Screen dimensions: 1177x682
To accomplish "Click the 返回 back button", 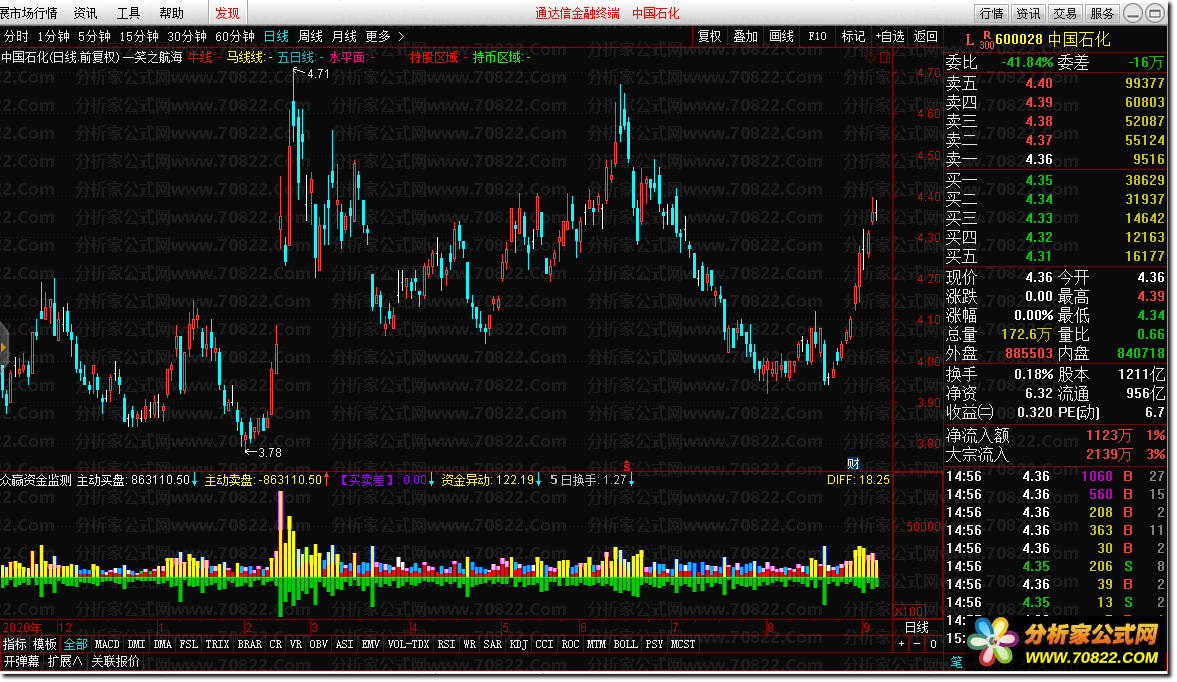I will [926, 36].
